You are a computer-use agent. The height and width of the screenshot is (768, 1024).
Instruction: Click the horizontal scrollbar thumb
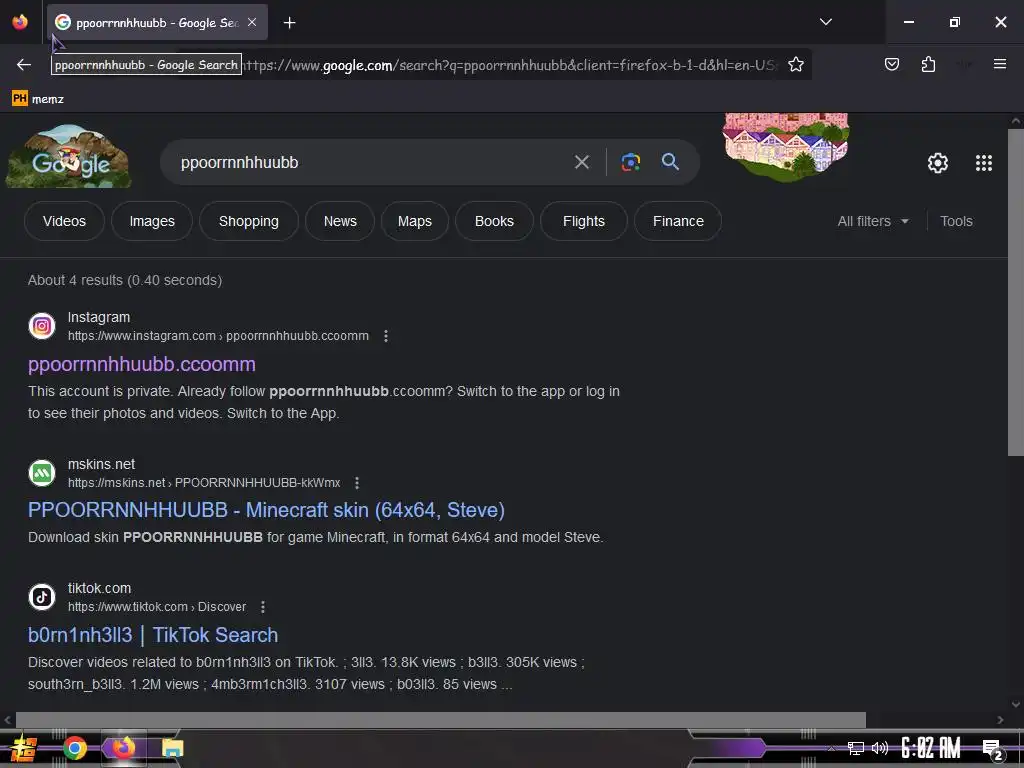click(x=441, y=720)
